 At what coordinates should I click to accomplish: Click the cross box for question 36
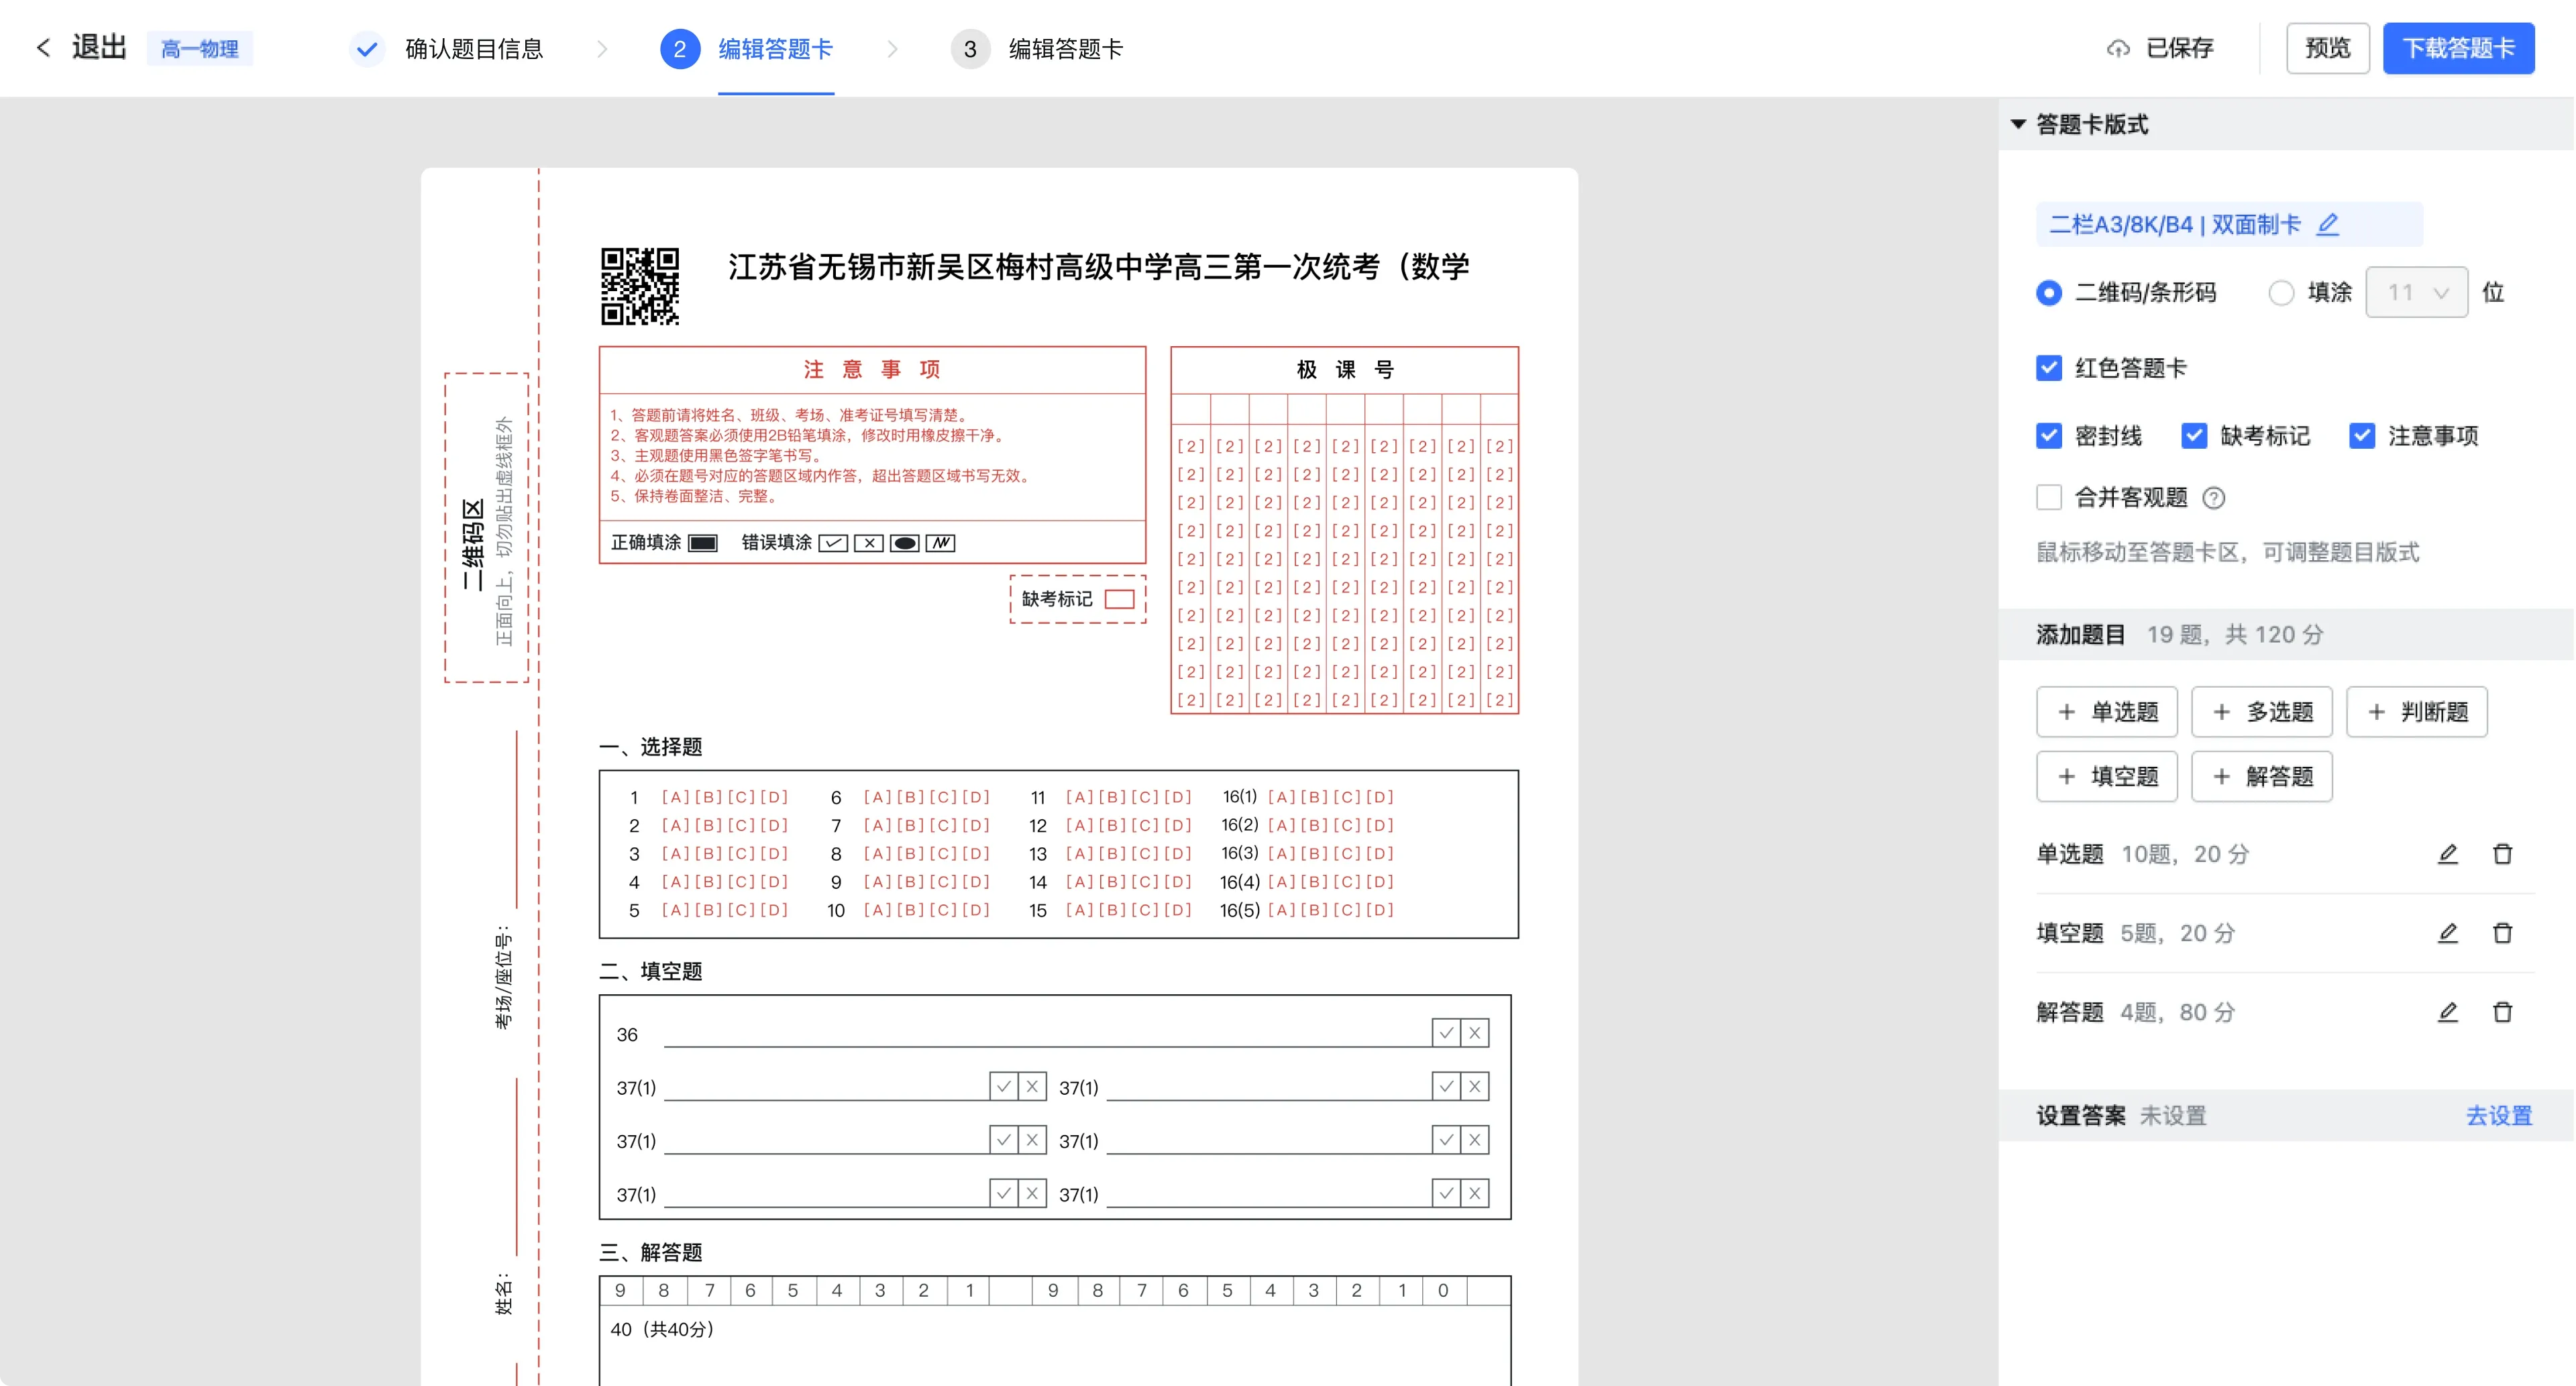[x=1475, y=1033]
